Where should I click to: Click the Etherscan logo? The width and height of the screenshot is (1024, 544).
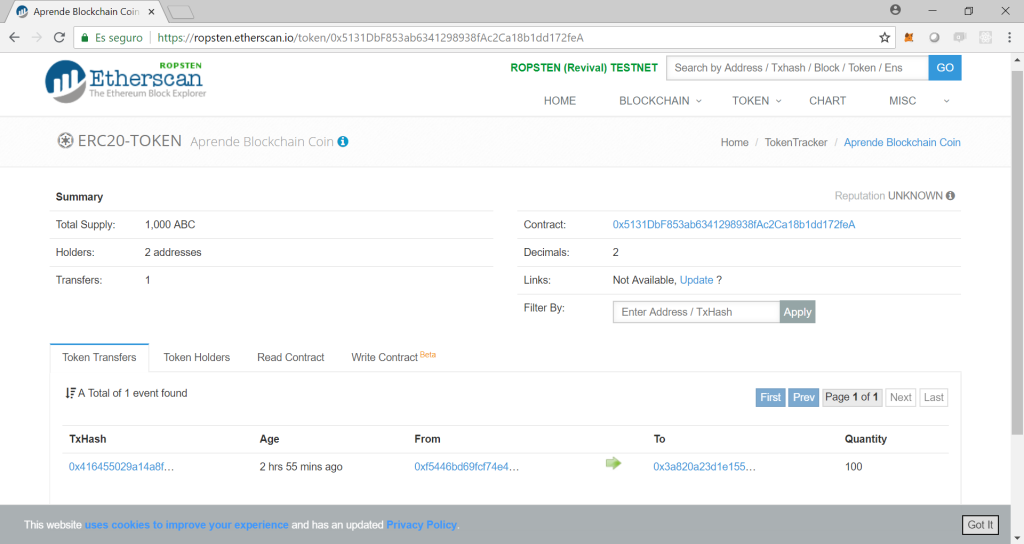tap(125, 81)
